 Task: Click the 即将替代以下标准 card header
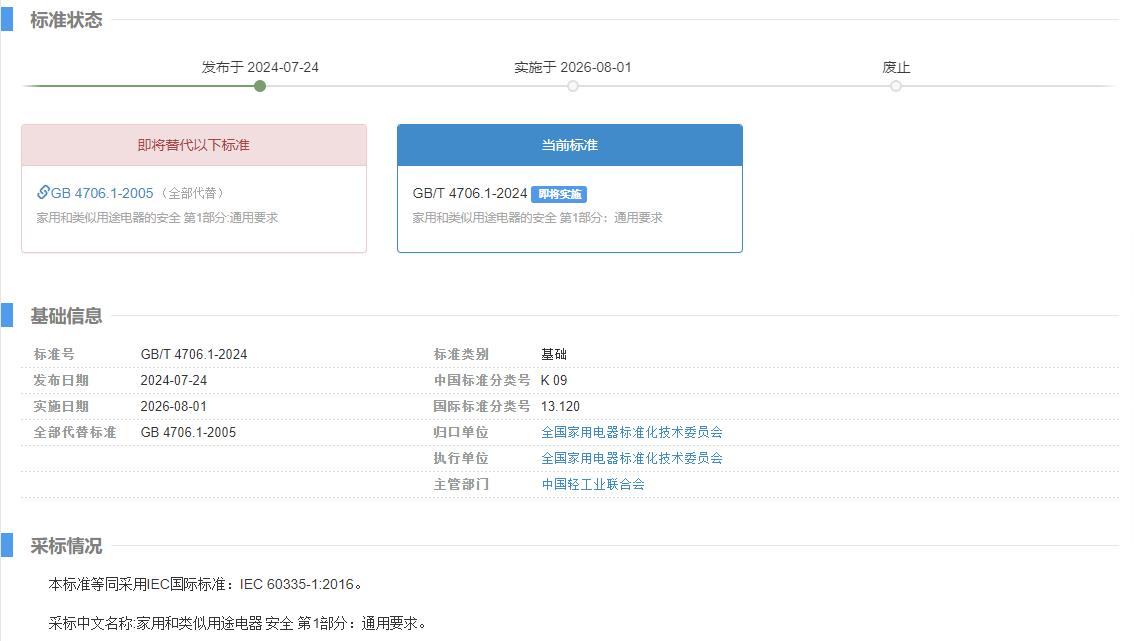click(194, 145)
